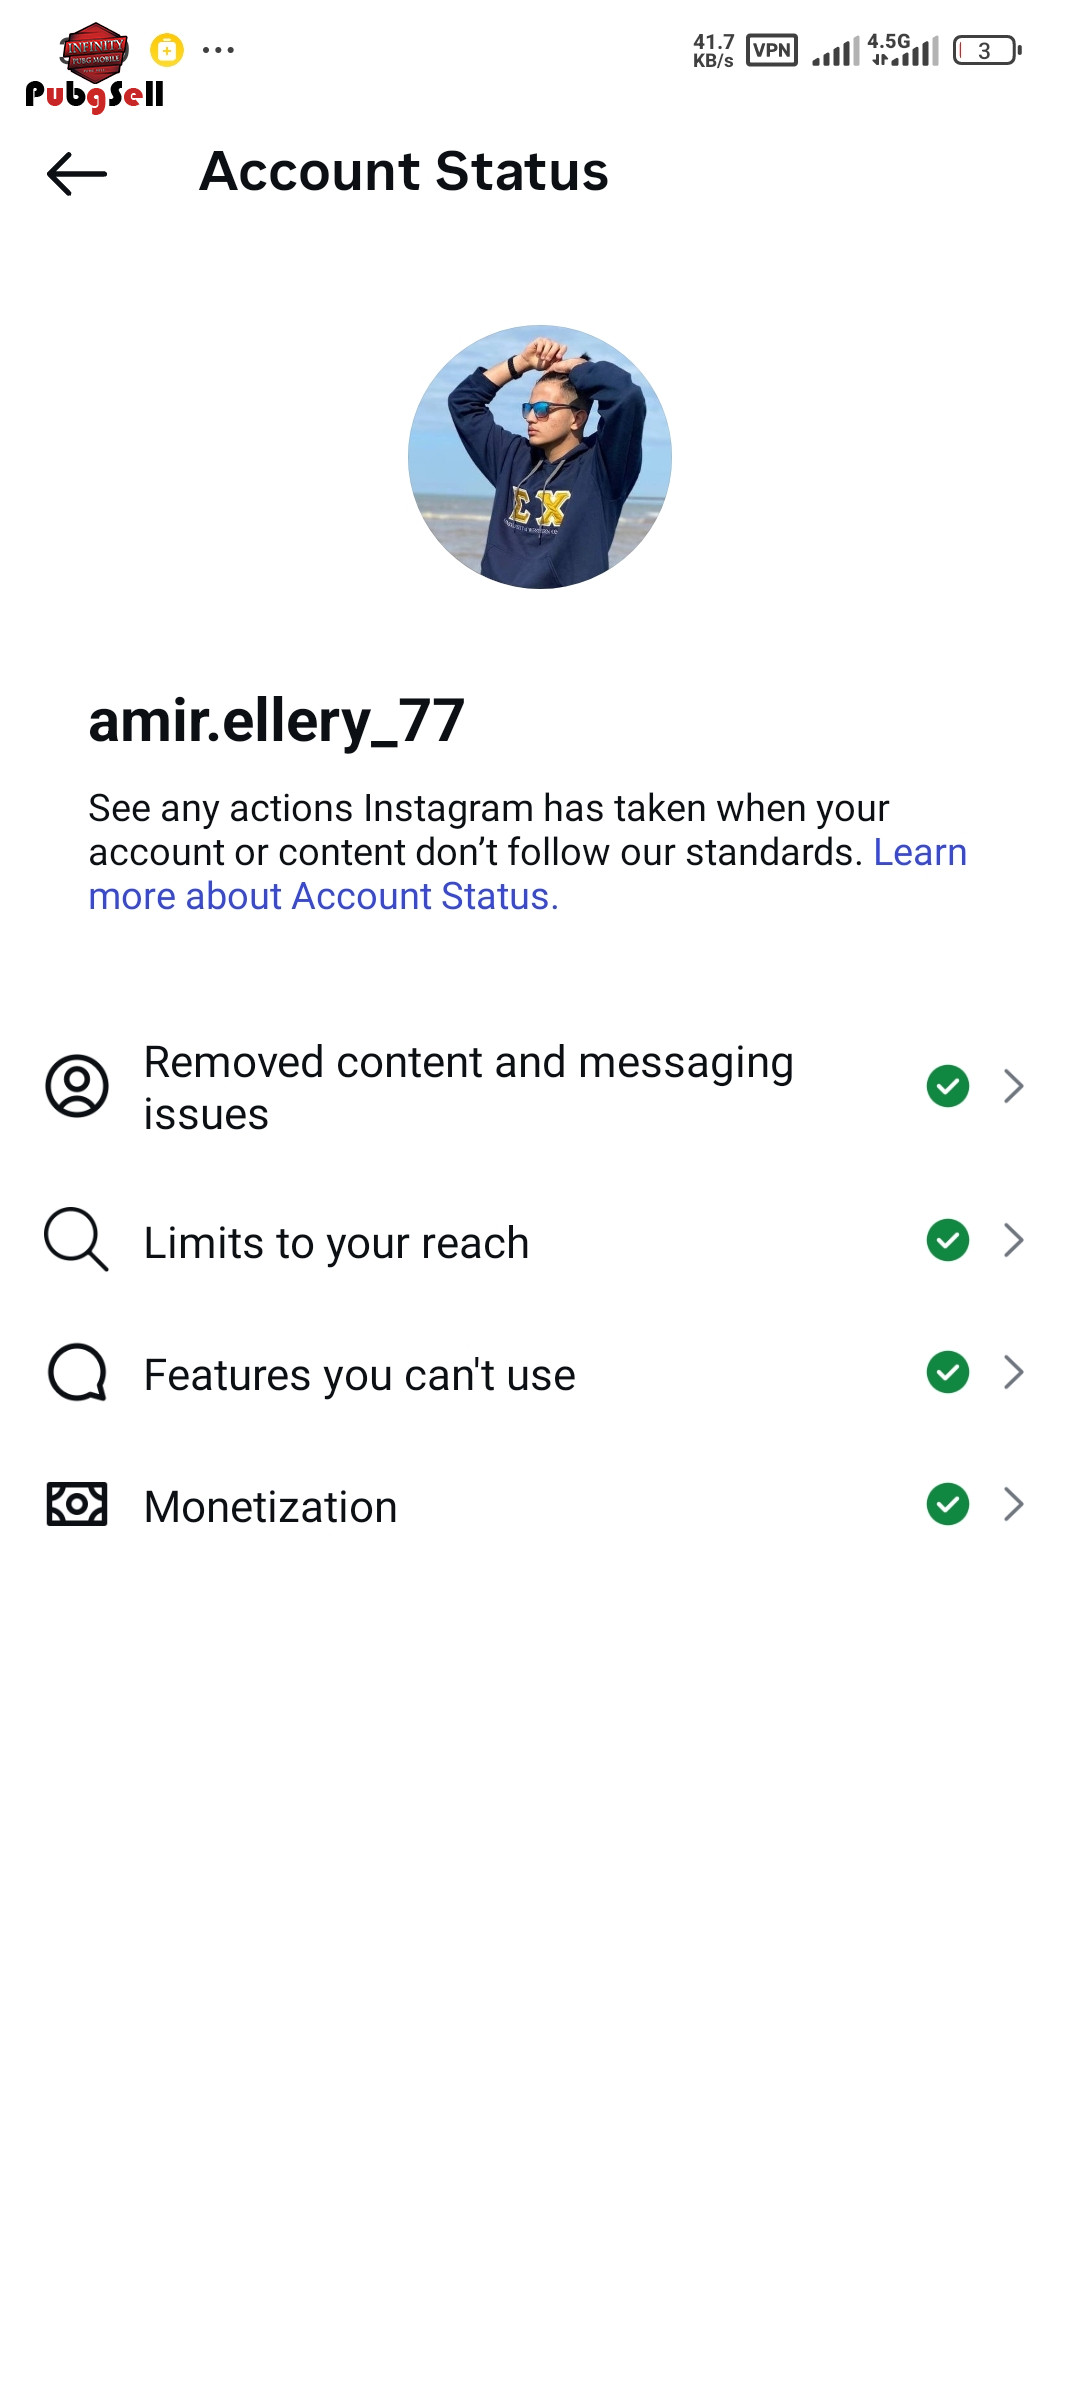Click the speech bubble icon for Features
Image resolution: width=1080 pixels, height=2400 pixels.
[x=77, y=1373]
